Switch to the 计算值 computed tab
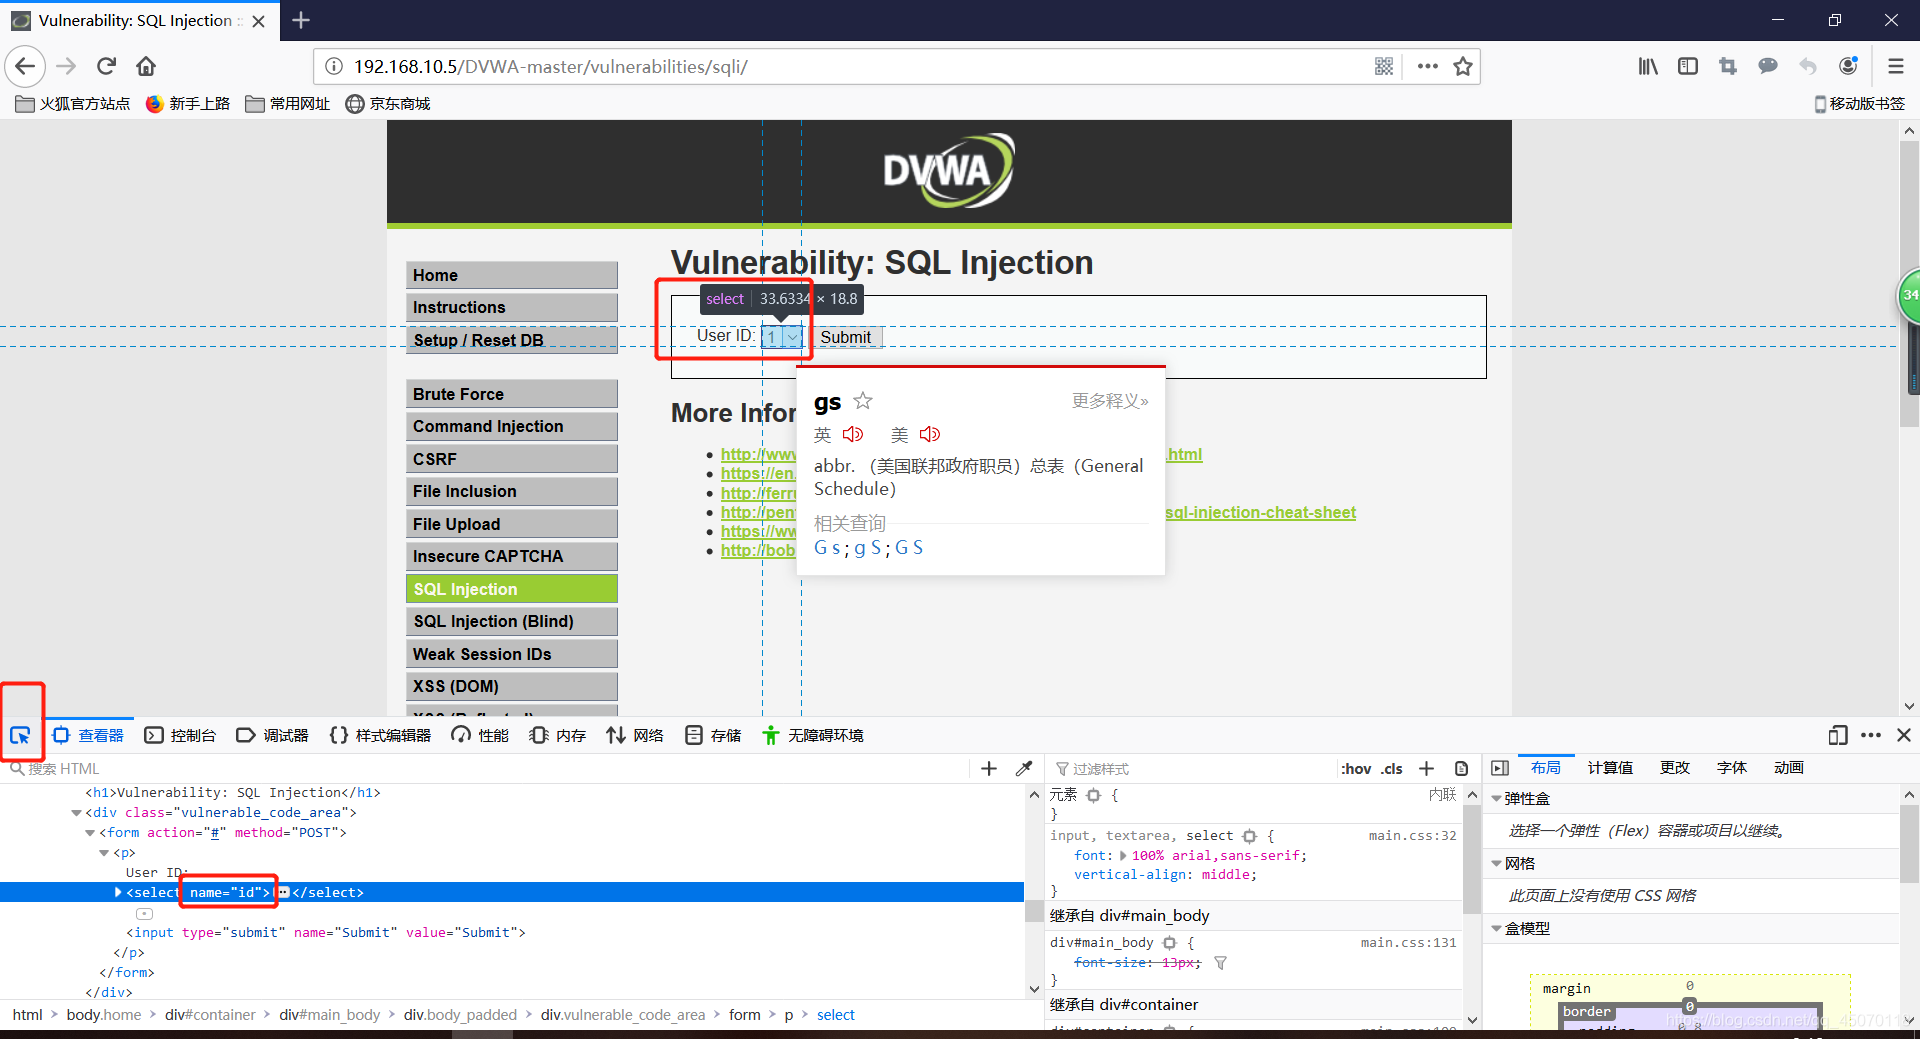1920x1039 pixels. pyautogui.click(x=1610, y=768)
